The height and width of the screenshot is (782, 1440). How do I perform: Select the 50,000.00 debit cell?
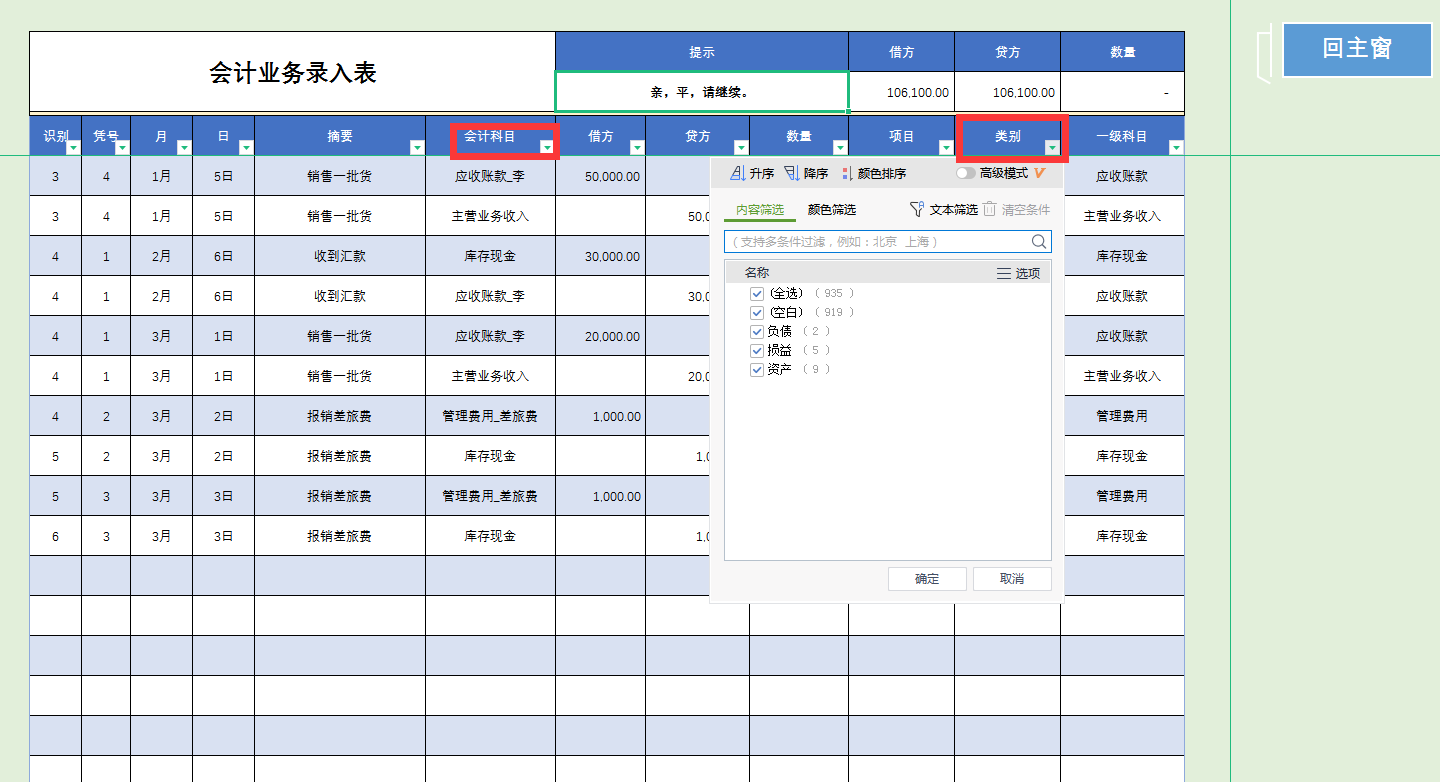(601, 176)
